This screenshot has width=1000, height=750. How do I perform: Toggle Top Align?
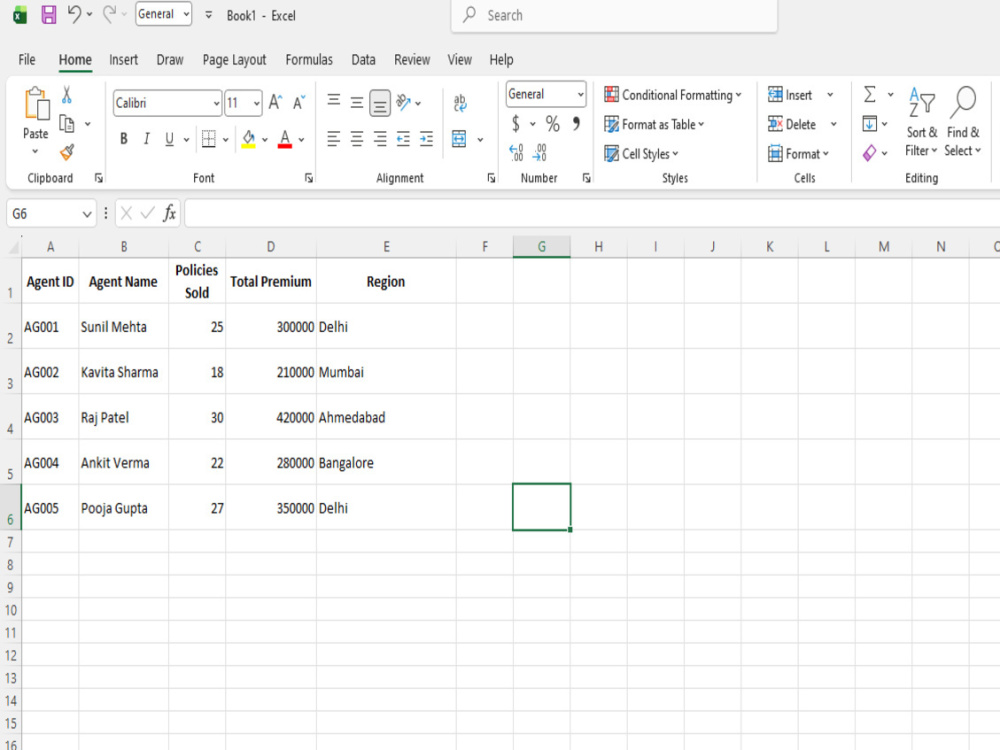334,102
